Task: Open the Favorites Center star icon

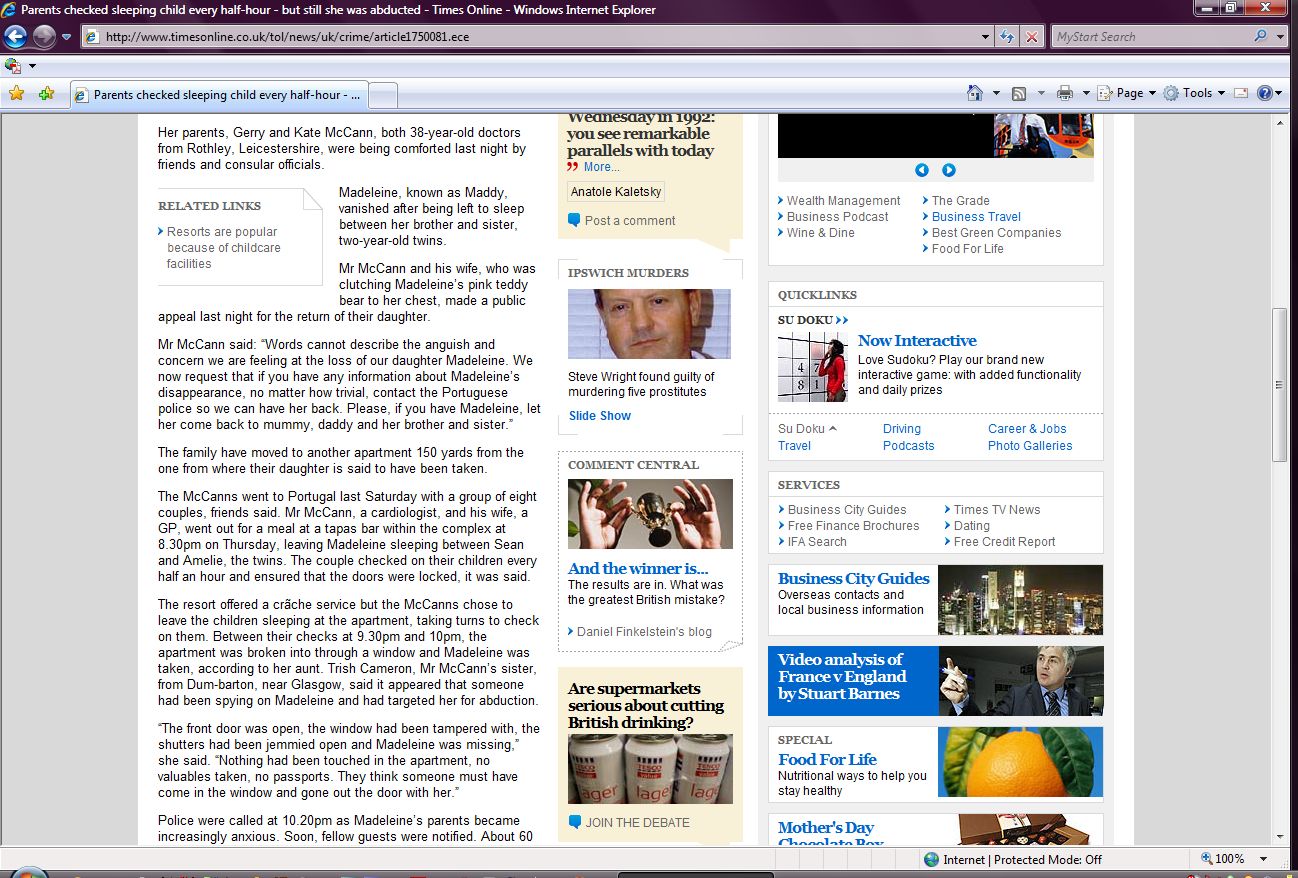Action: pyautogui.click(x=16, y=94)
